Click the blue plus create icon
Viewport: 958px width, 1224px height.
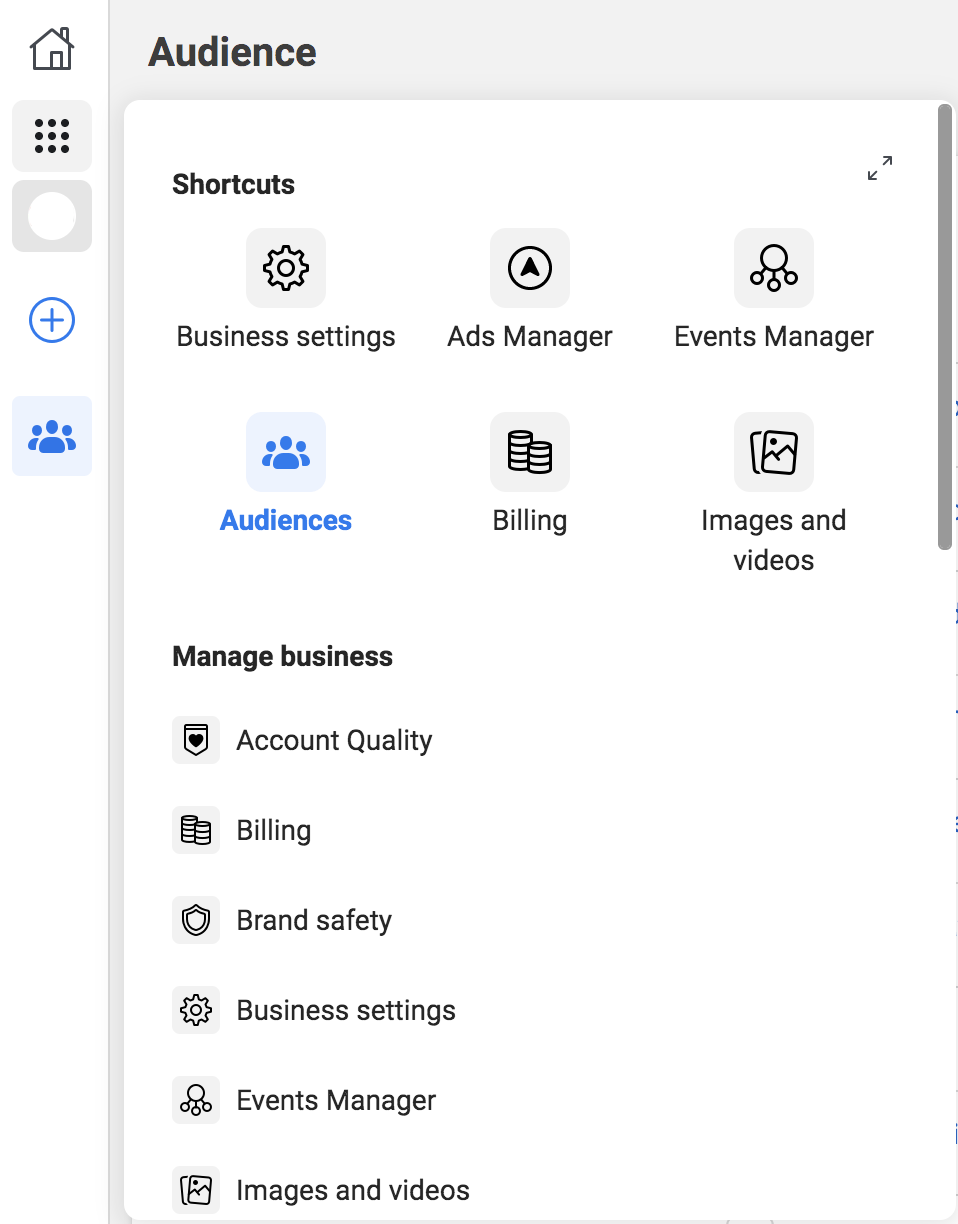click(52, 320)
